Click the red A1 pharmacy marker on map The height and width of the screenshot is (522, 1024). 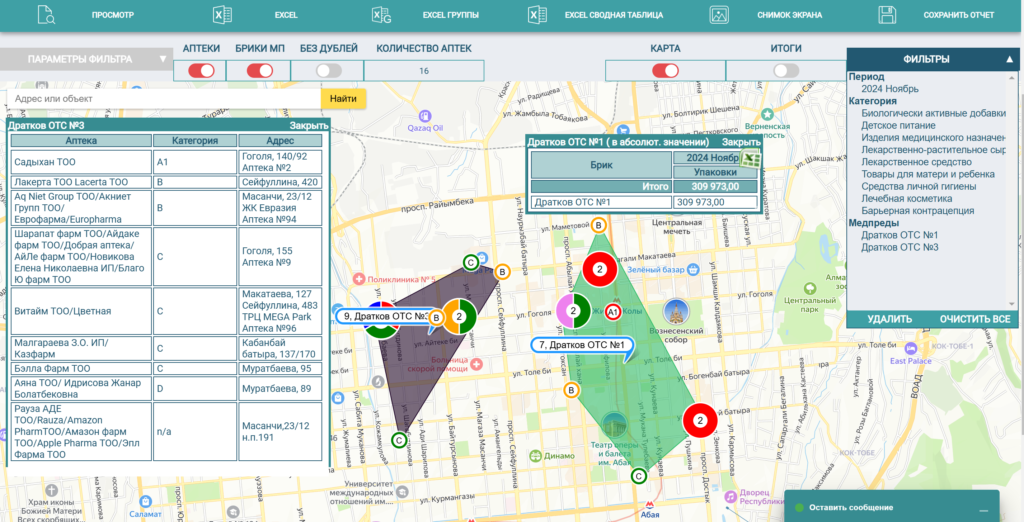[613, 313]
